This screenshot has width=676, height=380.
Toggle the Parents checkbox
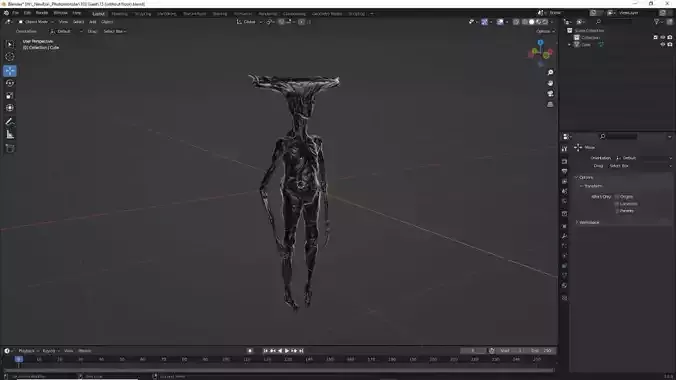617,211
